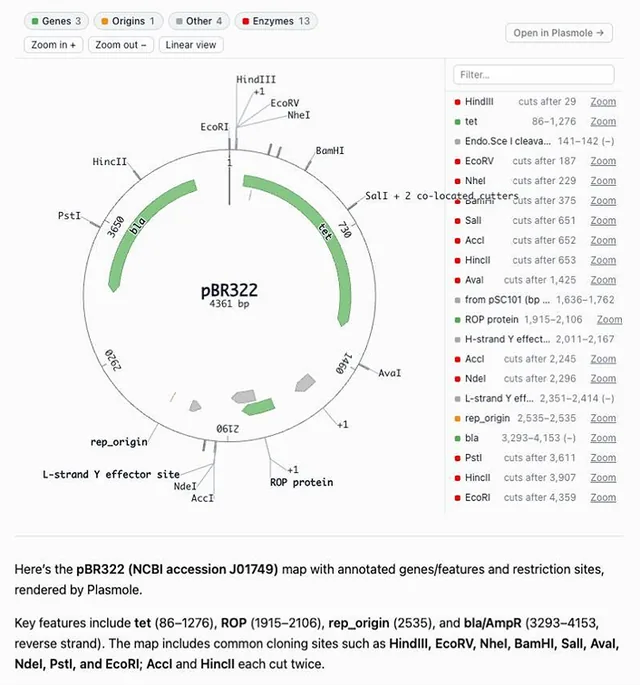
Task: Click the Zoom in + button
Action: [53, 45]
